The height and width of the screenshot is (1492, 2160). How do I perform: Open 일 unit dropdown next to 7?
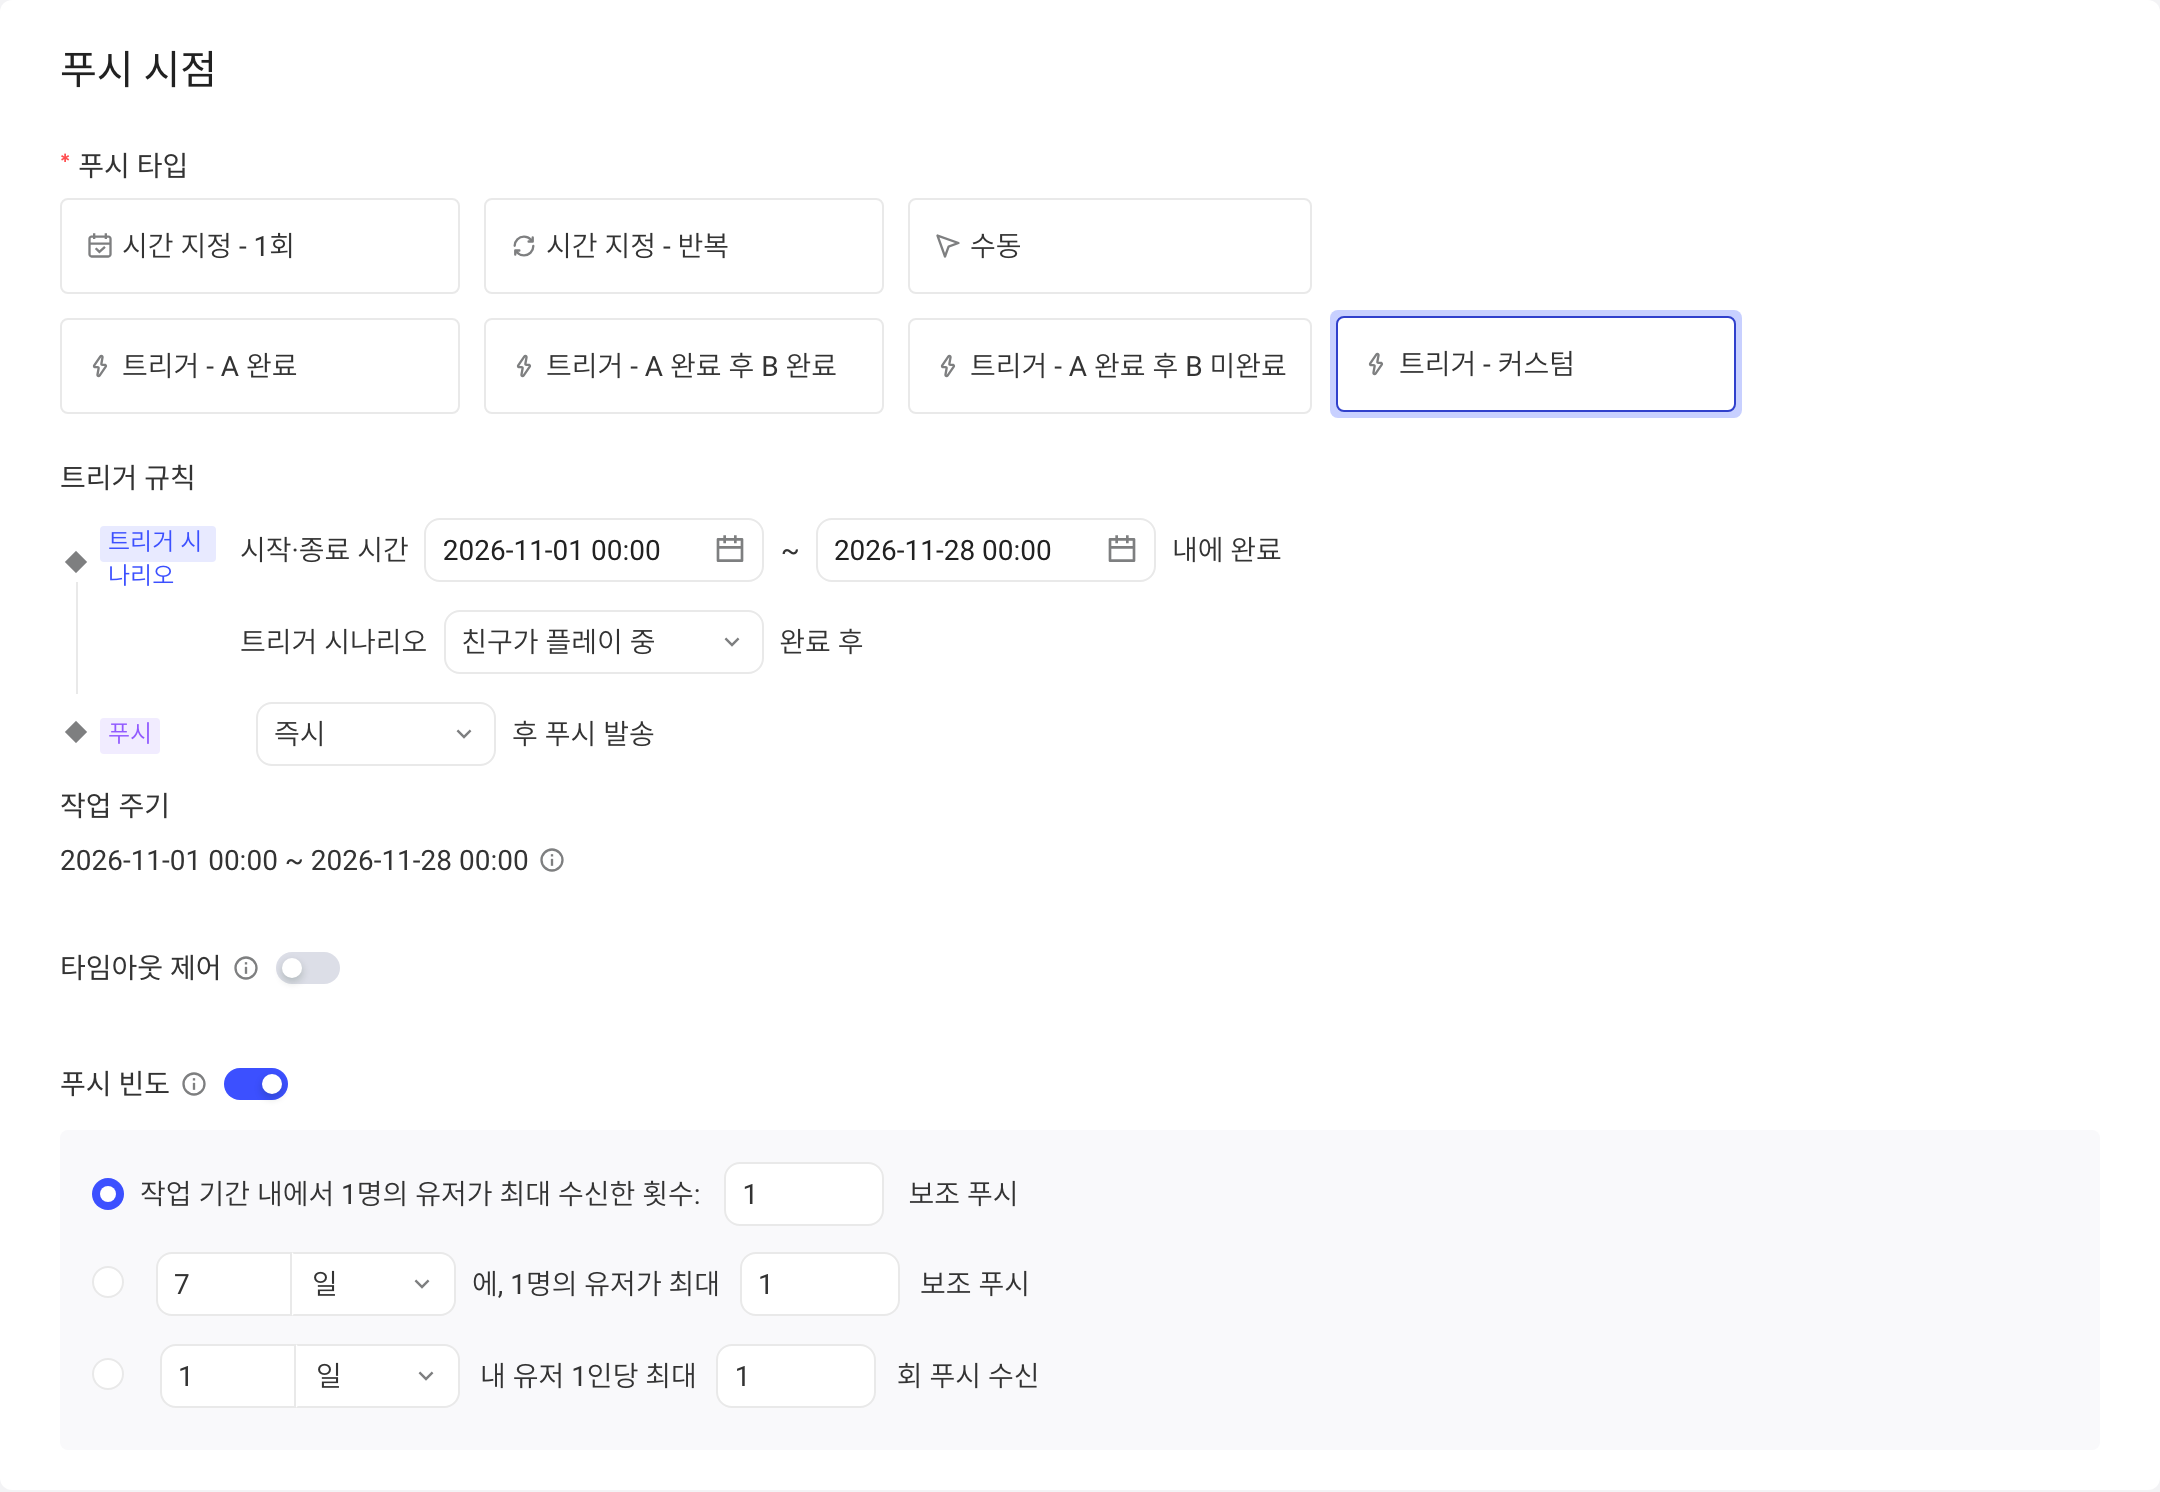tap(373, 1284)
